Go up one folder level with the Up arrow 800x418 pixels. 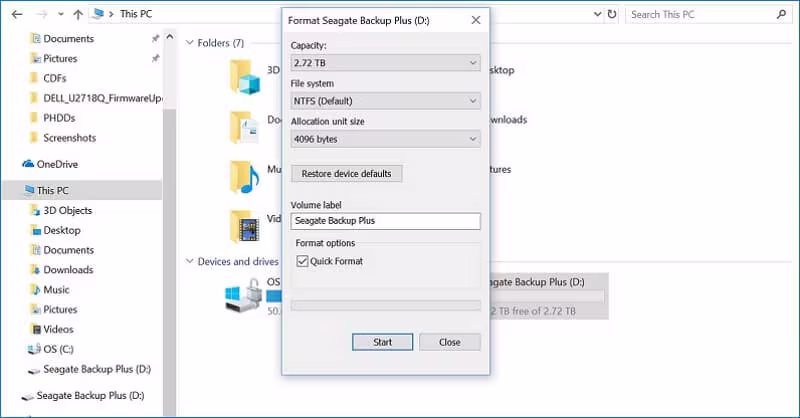click(78, 14)
